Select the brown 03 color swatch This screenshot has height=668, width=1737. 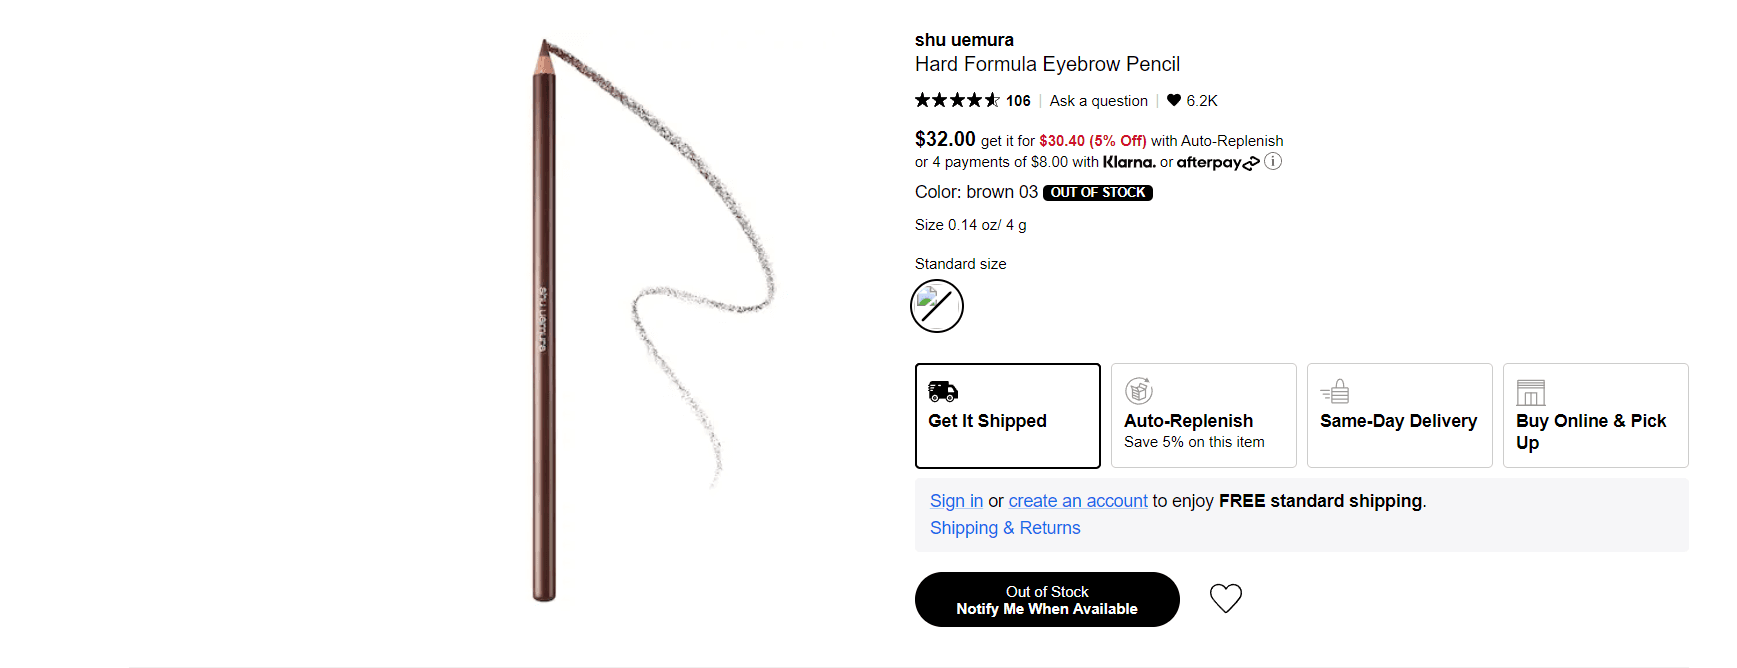tap(937, 306)
